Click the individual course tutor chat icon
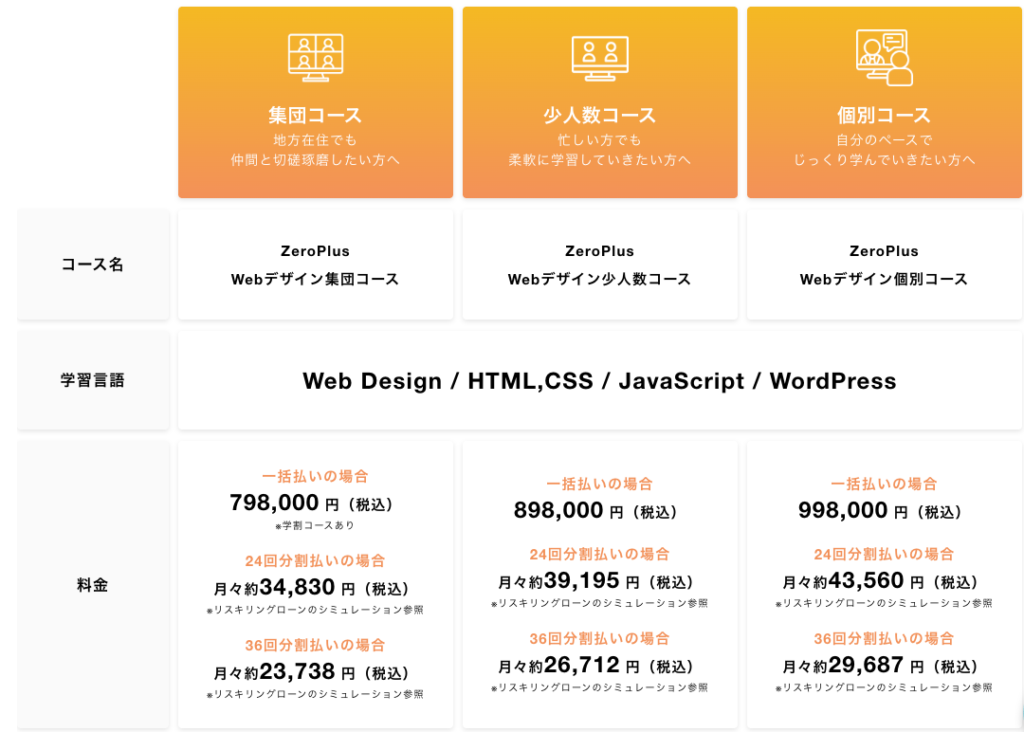The height and width of the screenshot is (732, 1024). click(x=884, y=56)
